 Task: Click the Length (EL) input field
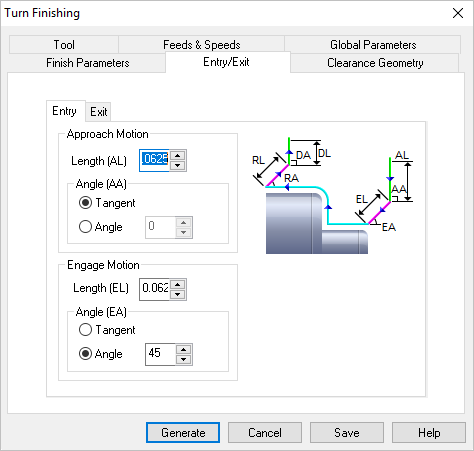point(154,289)
